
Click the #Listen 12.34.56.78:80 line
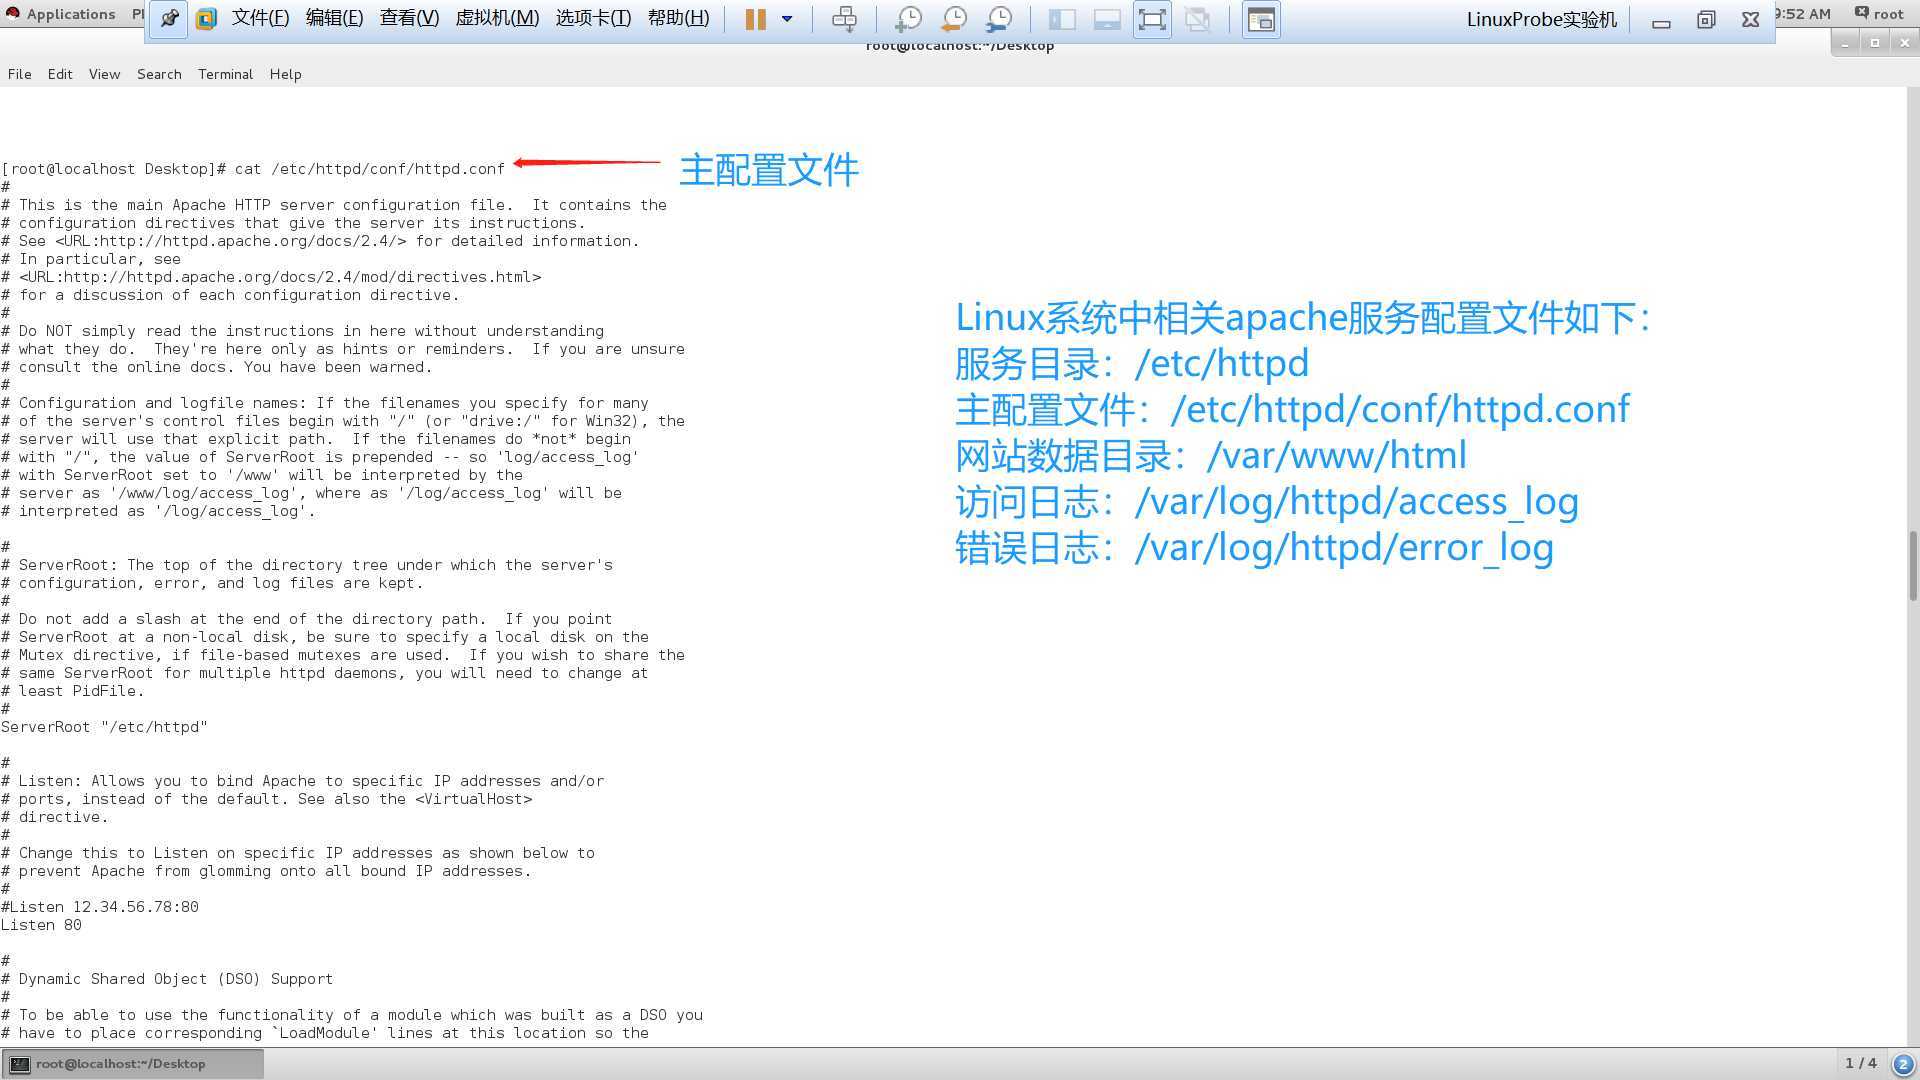point(100,907)
